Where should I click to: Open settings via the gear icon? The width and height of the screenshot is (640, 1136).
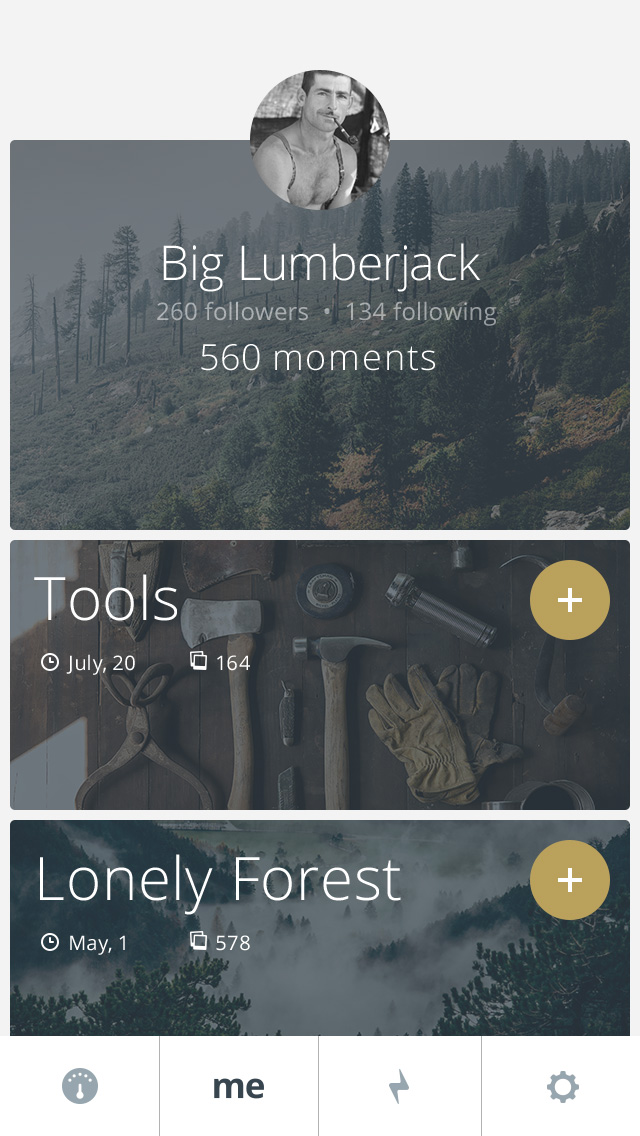(562, 1087)
